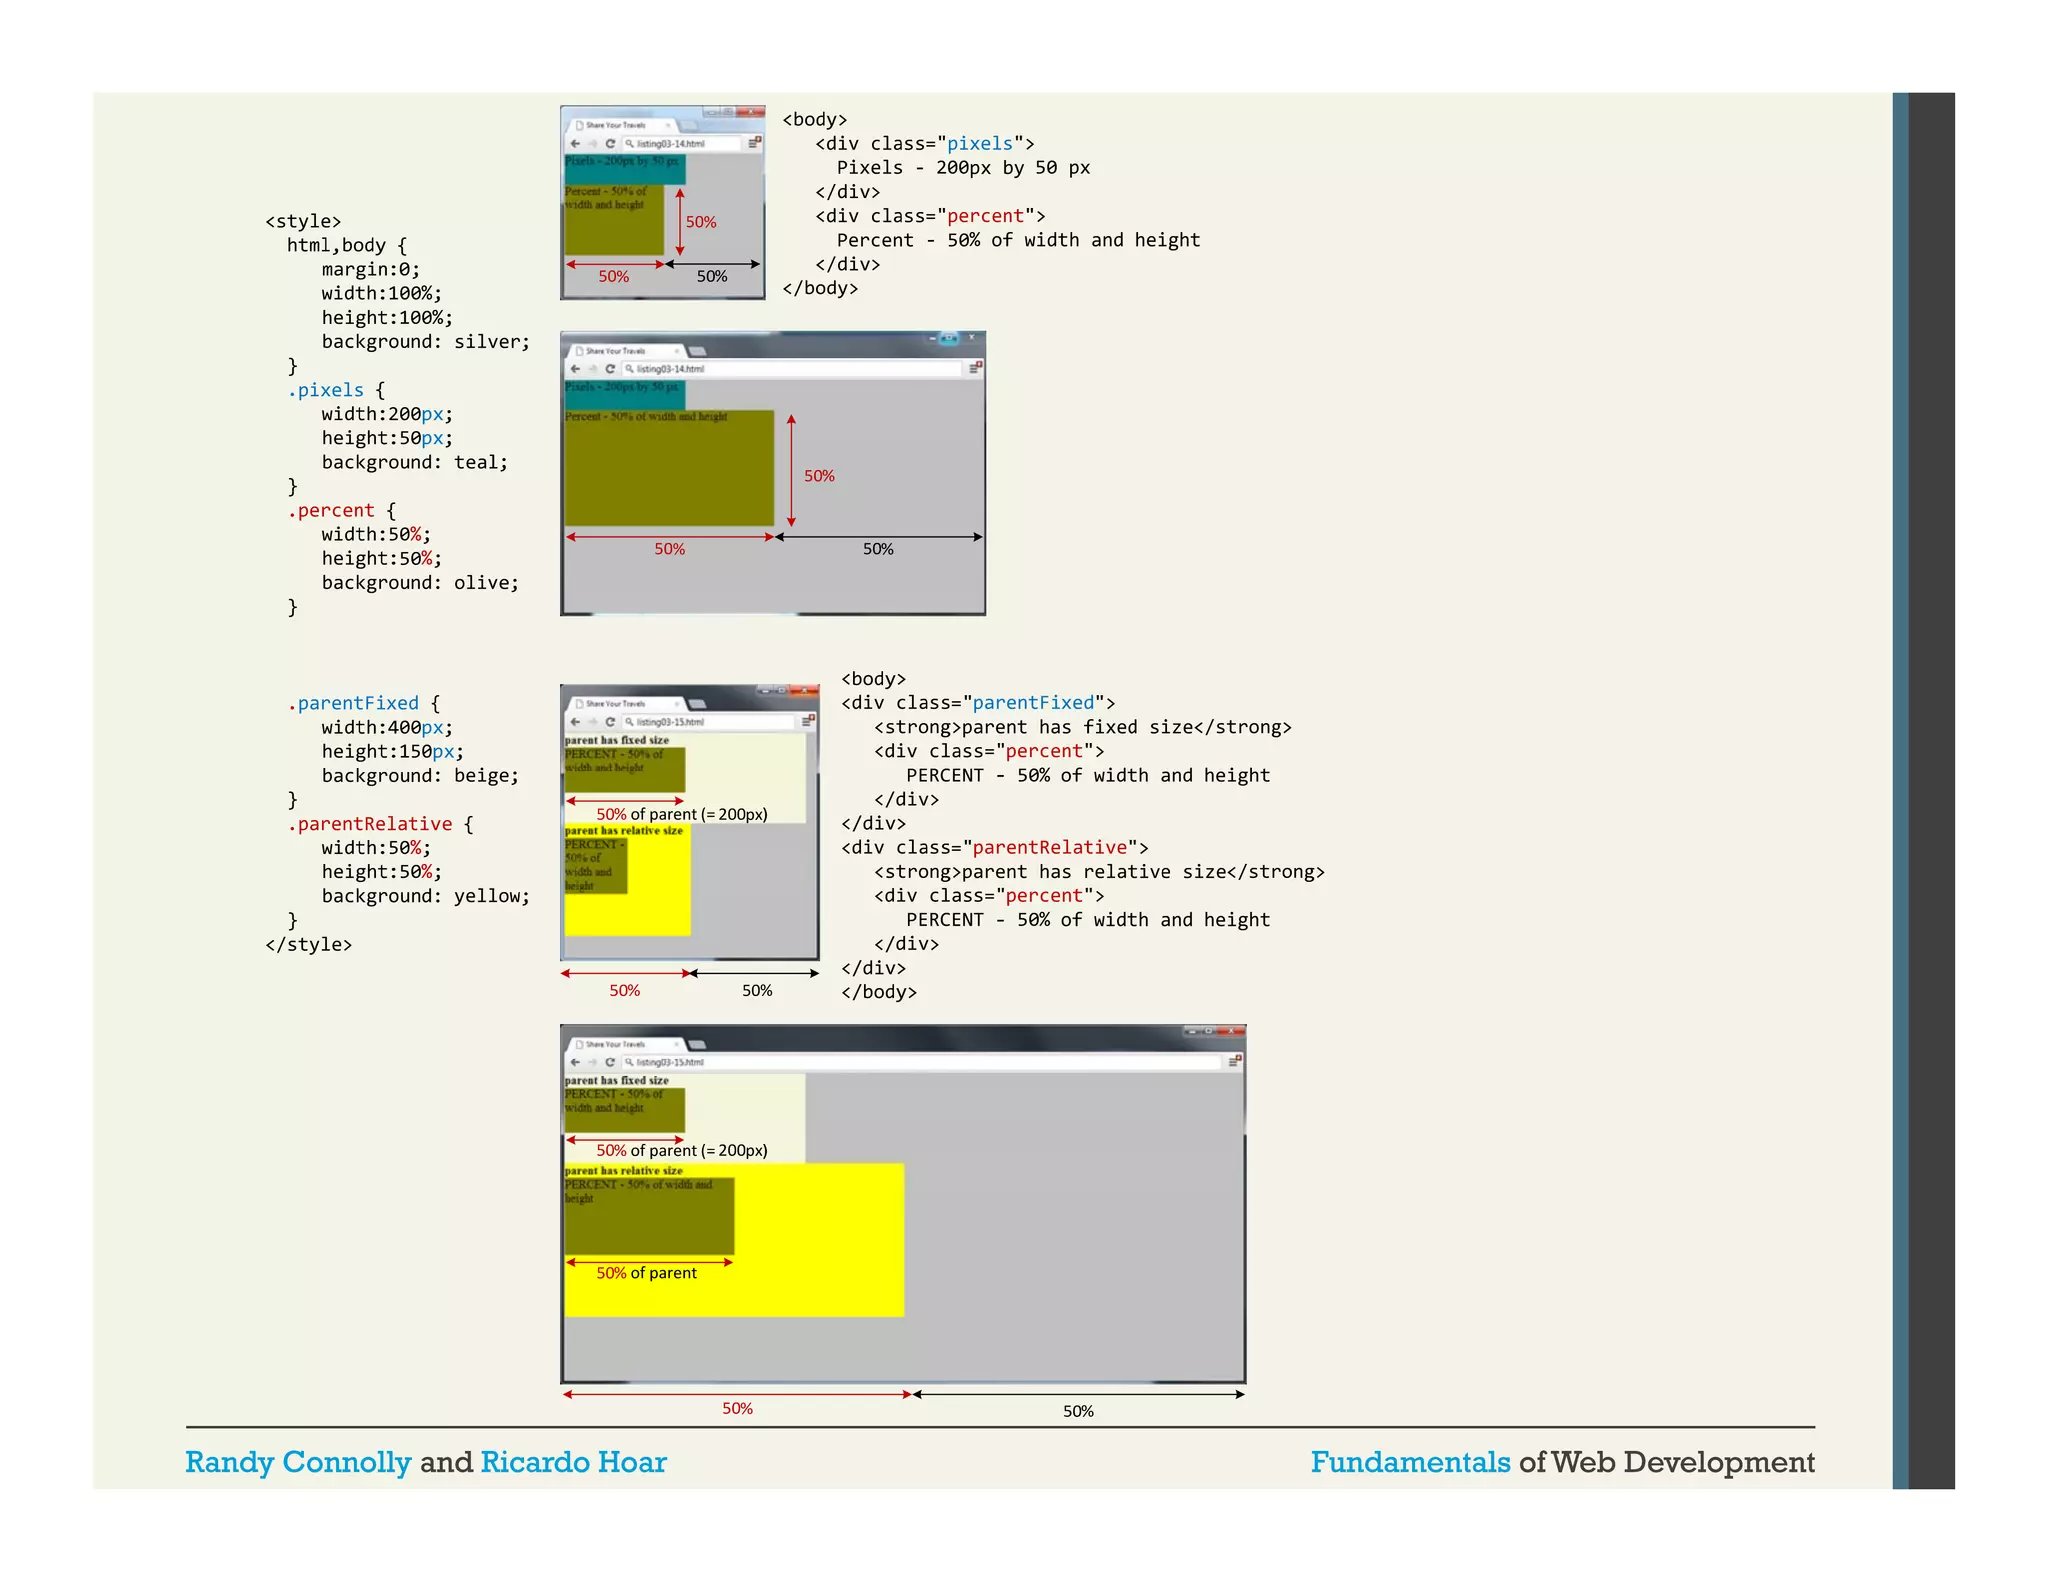Click the 'background: yellow;' code line

(x=425, y=896)
